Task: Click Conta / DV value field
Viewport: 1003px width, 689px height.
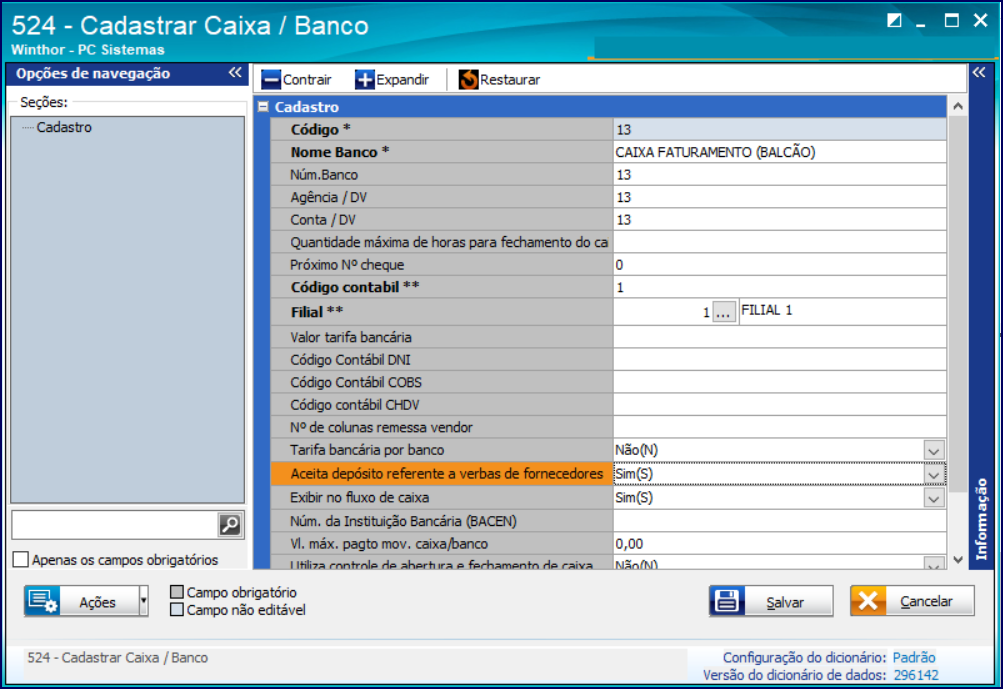Action: click(779, 219)
